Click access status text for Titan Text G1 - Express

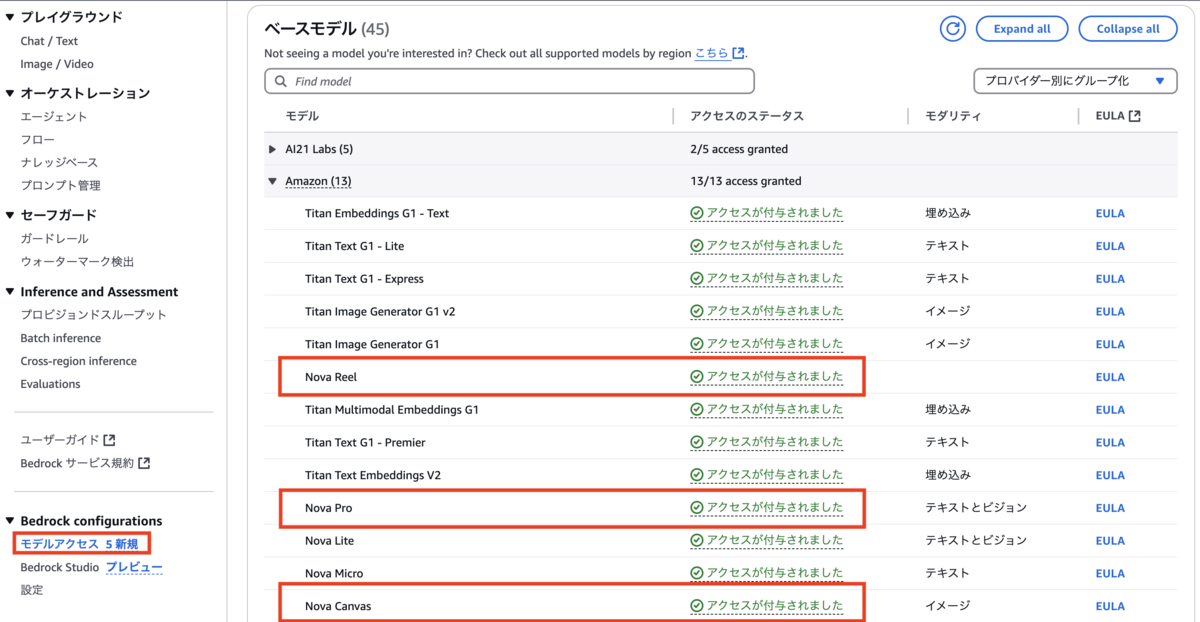click(x=774, y=279)
